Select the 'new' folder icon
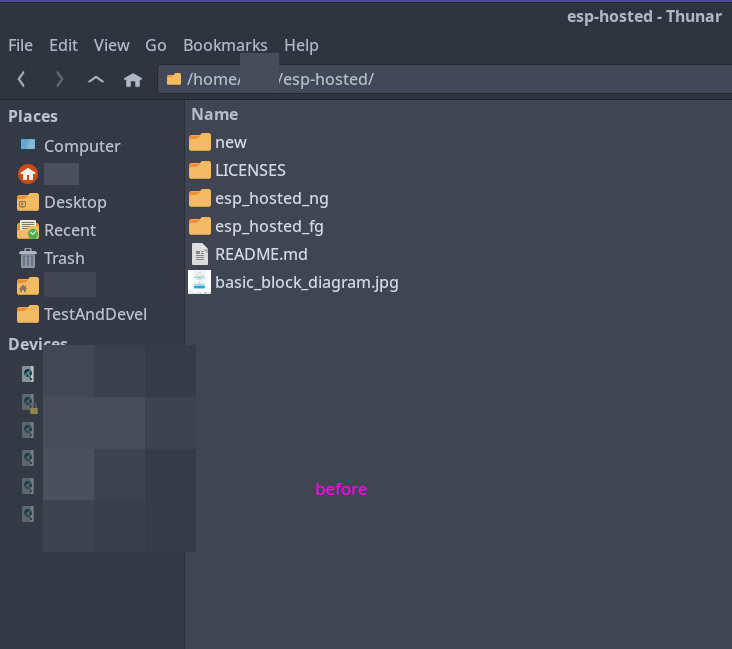 (200, 142)
